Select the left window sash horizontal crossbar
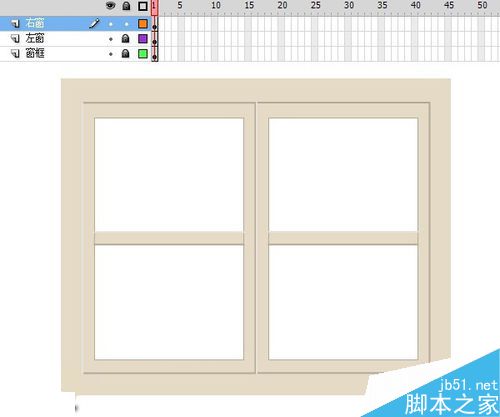 [169, 238]
